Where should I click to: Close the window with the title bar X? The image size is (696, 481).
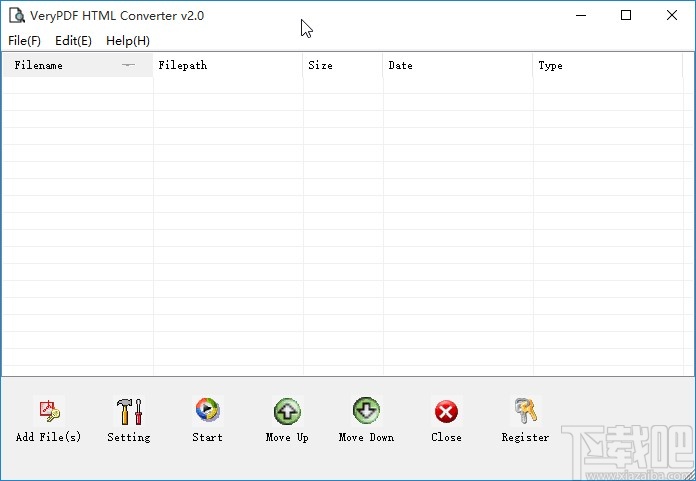coord(672,16)
